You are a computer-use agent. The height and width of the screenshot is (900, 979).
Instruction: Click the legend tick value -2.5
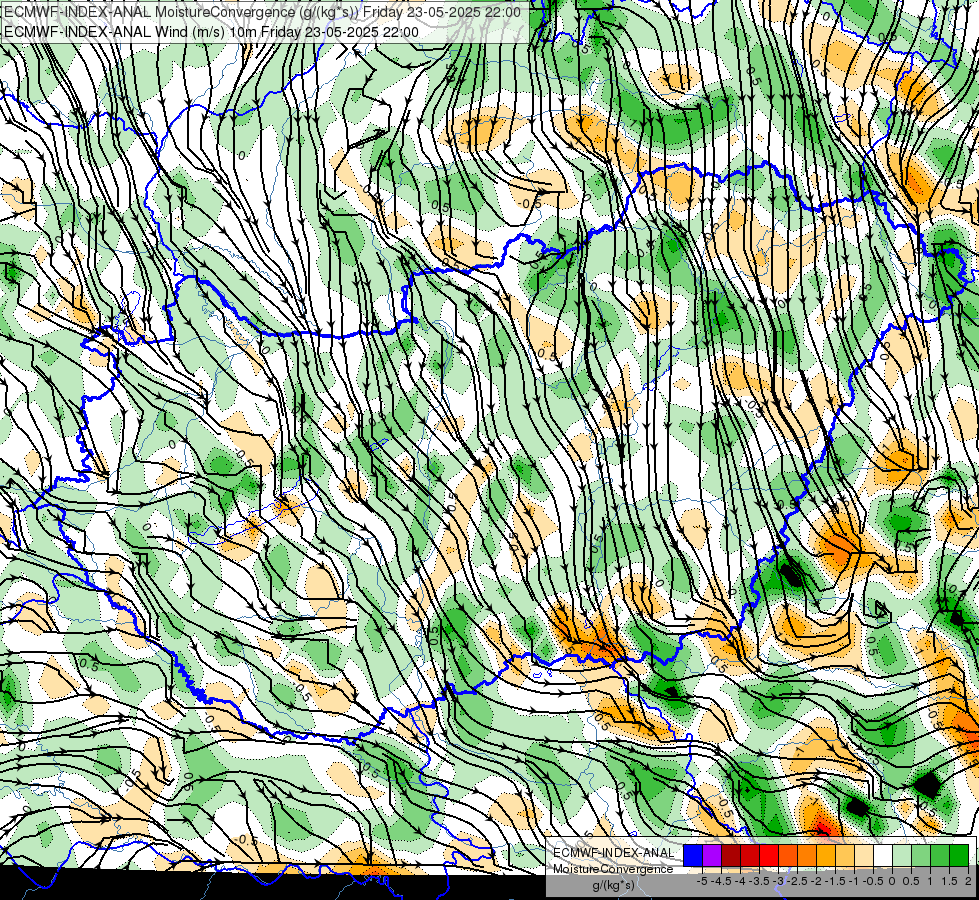tap(797, 881)
